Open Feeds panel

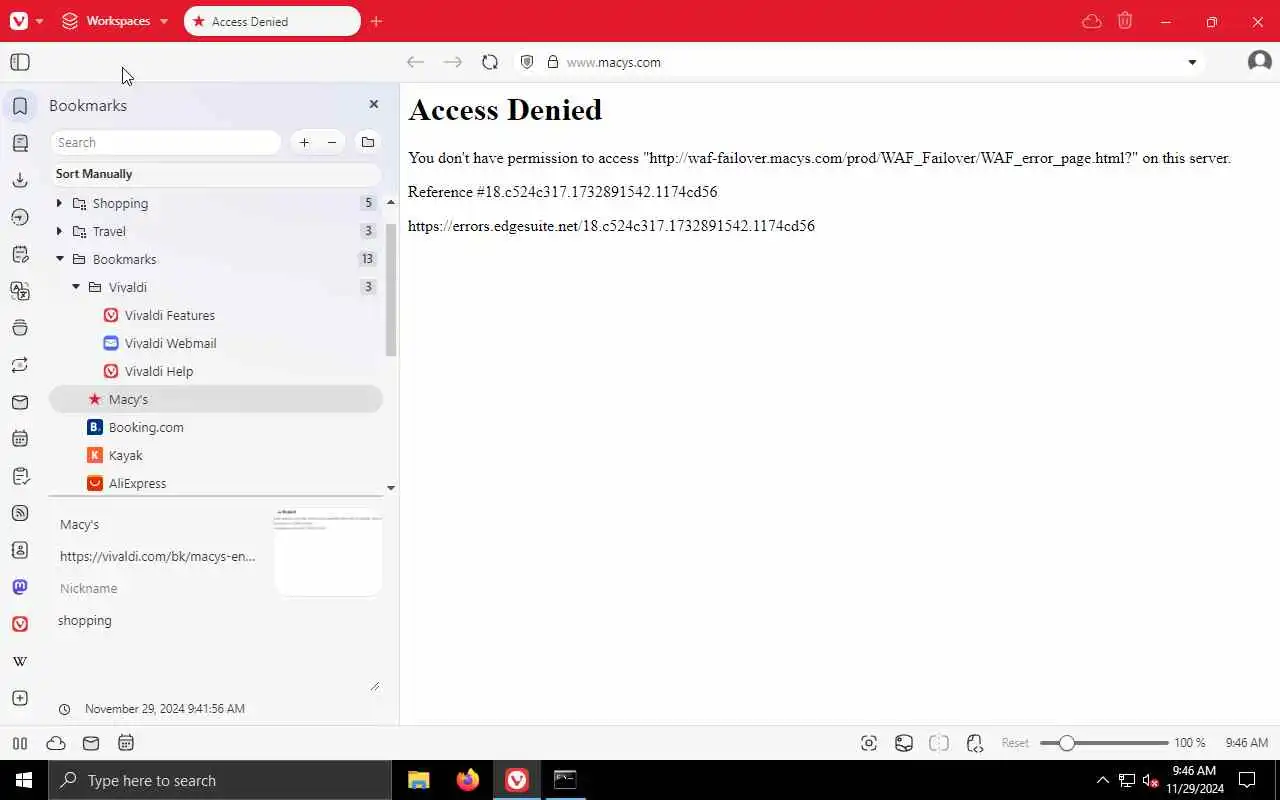tap(20, 513)
